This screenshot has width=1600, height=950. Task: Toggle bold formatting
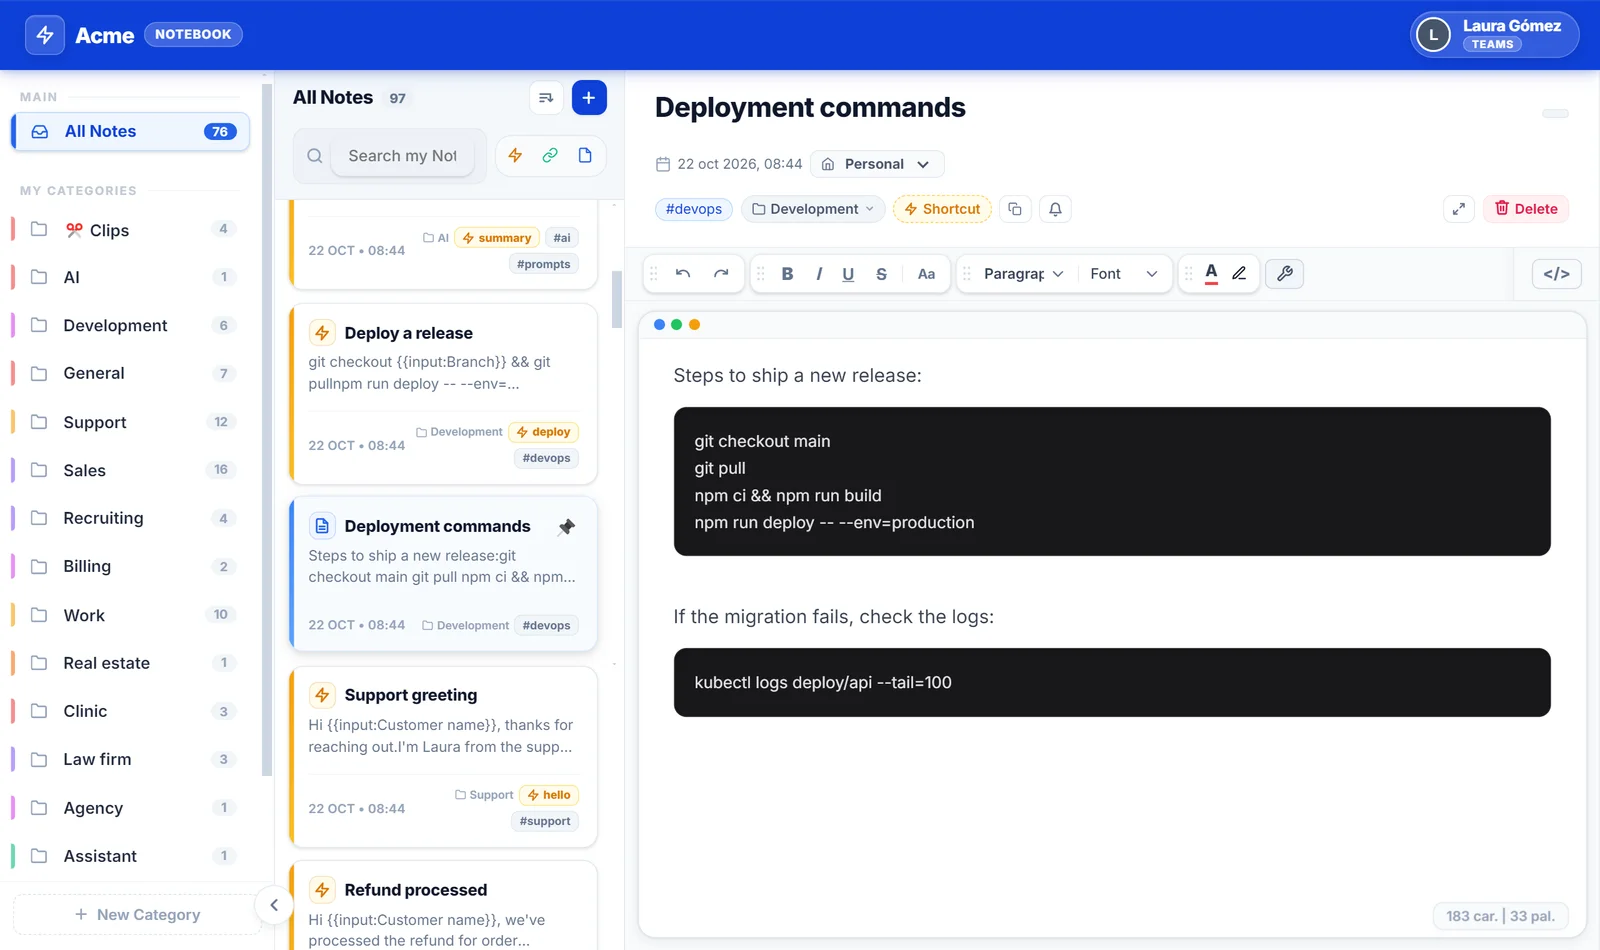click(x=787, y=274)
